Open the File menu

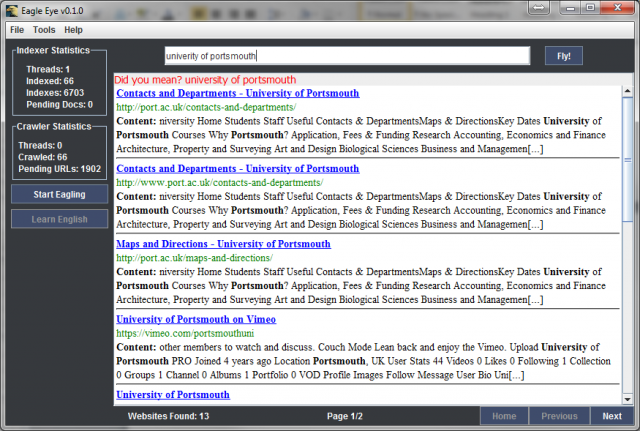pos(17,30)
